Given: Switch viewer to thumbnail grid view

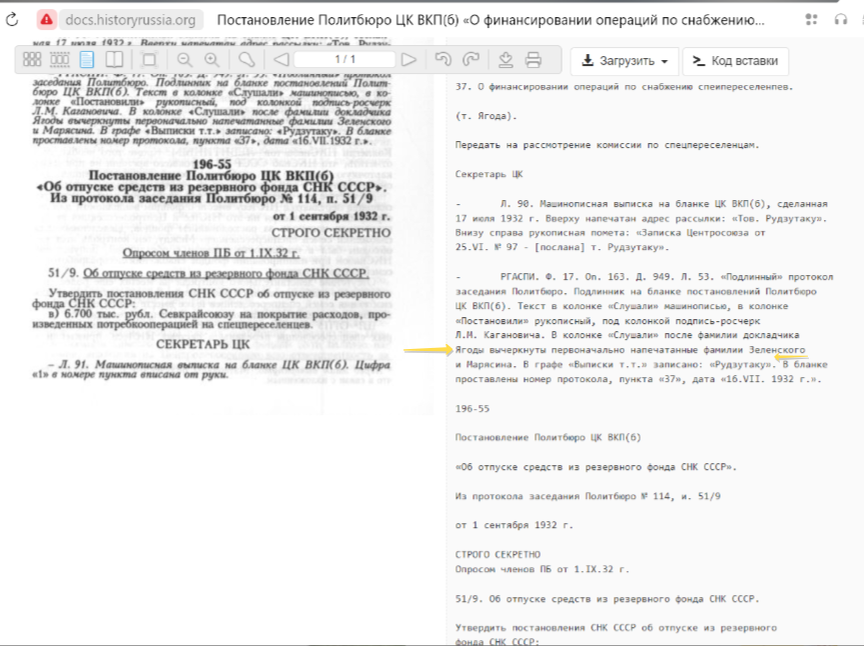Looking at the screenshot, I should [x=32, y=60].
